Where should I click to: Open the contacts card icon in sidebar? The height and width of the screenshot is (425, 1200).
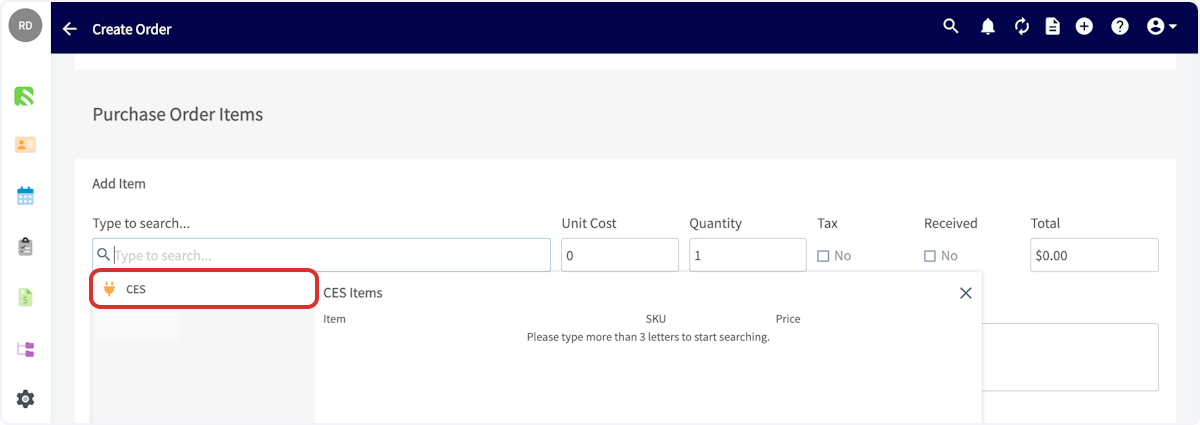tap(25, 145)
